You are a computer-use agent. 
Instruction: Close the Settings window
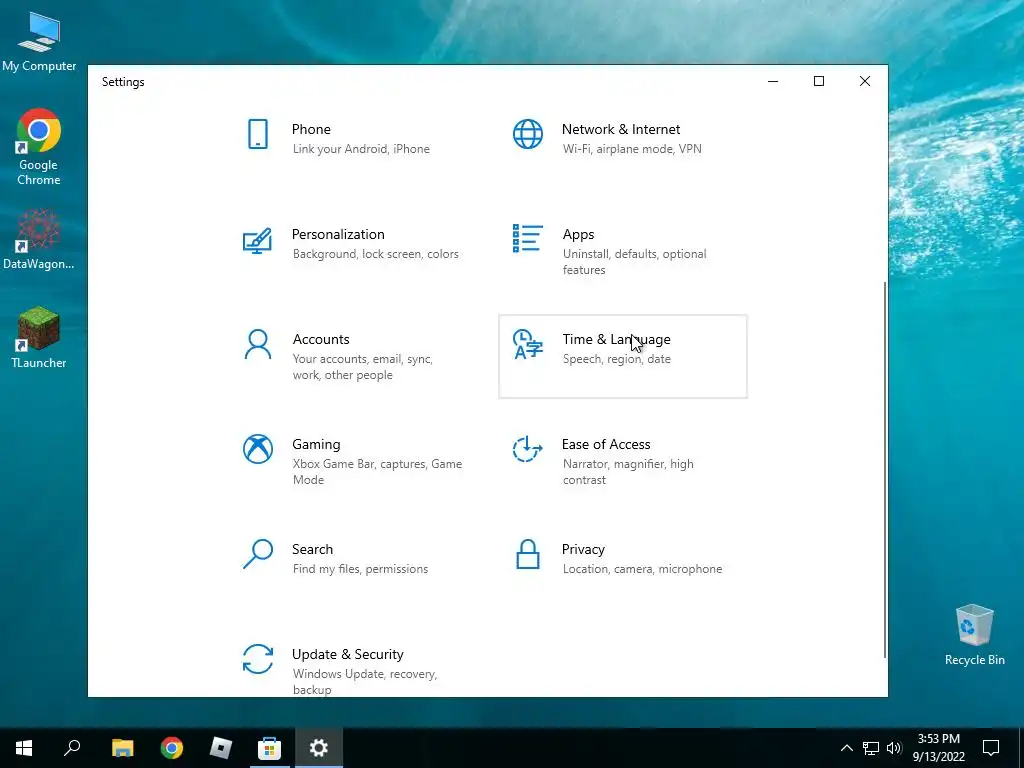tap(865, 81)
